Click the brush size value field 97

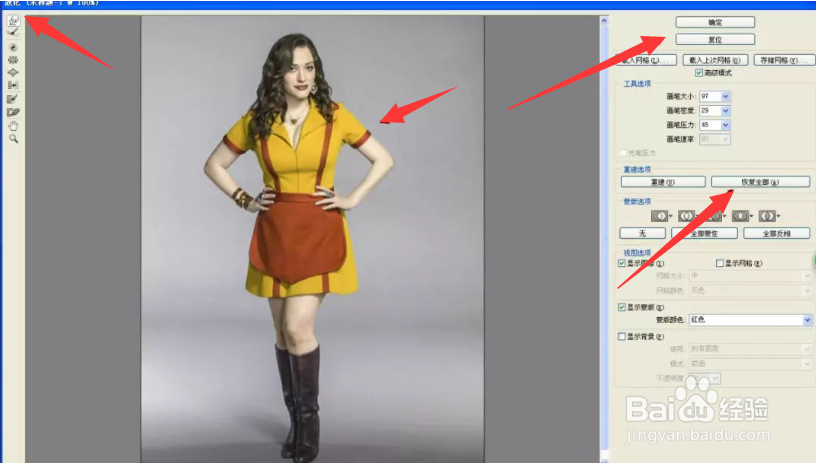pos(710,96)
